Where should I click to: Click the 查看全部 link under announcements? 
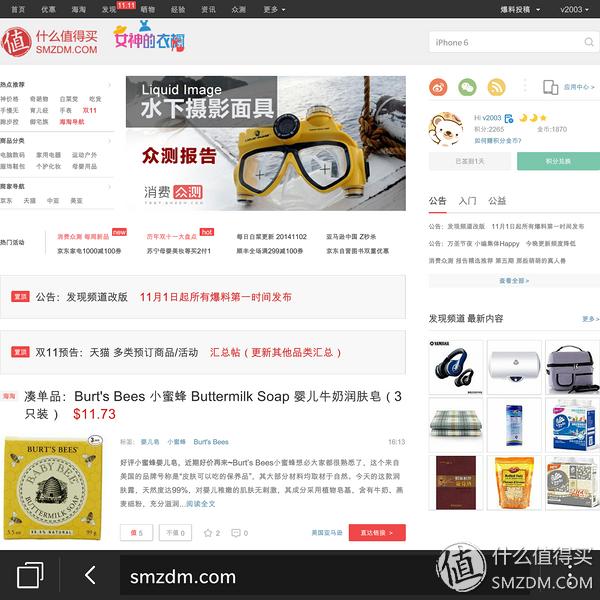tap(514, 281)
